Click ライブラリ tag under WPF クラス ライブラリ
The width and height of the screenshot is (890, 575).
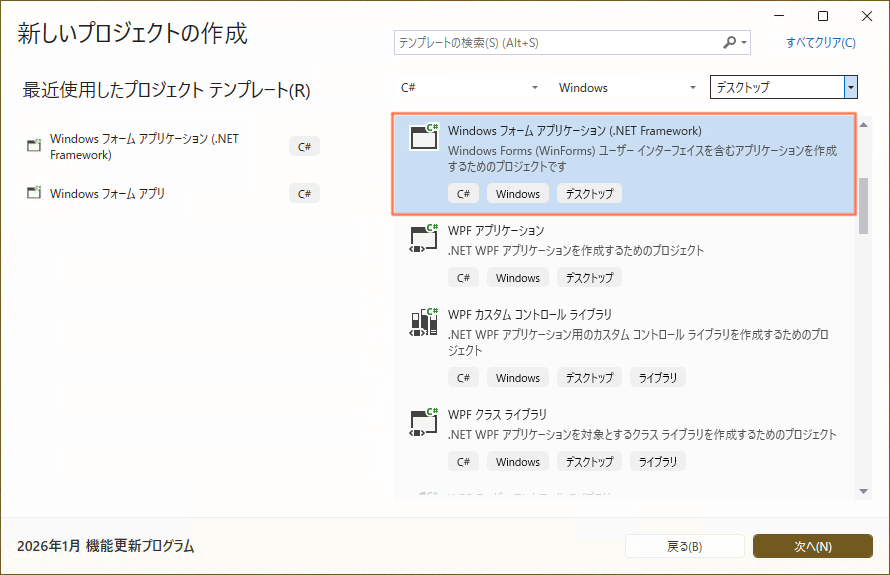click(657, 461)
